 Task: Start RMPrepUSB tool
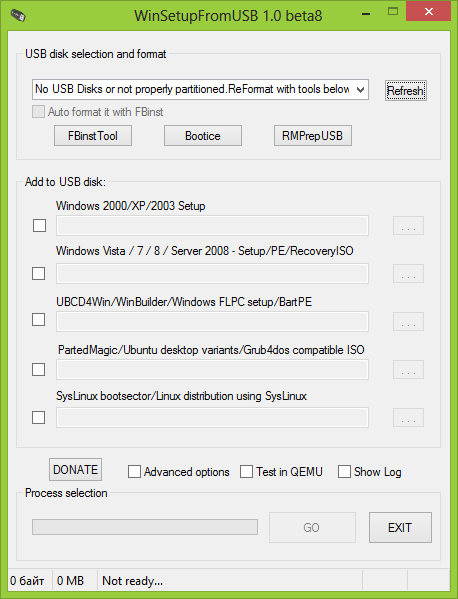pyautogui.click(x=313, y=136)
